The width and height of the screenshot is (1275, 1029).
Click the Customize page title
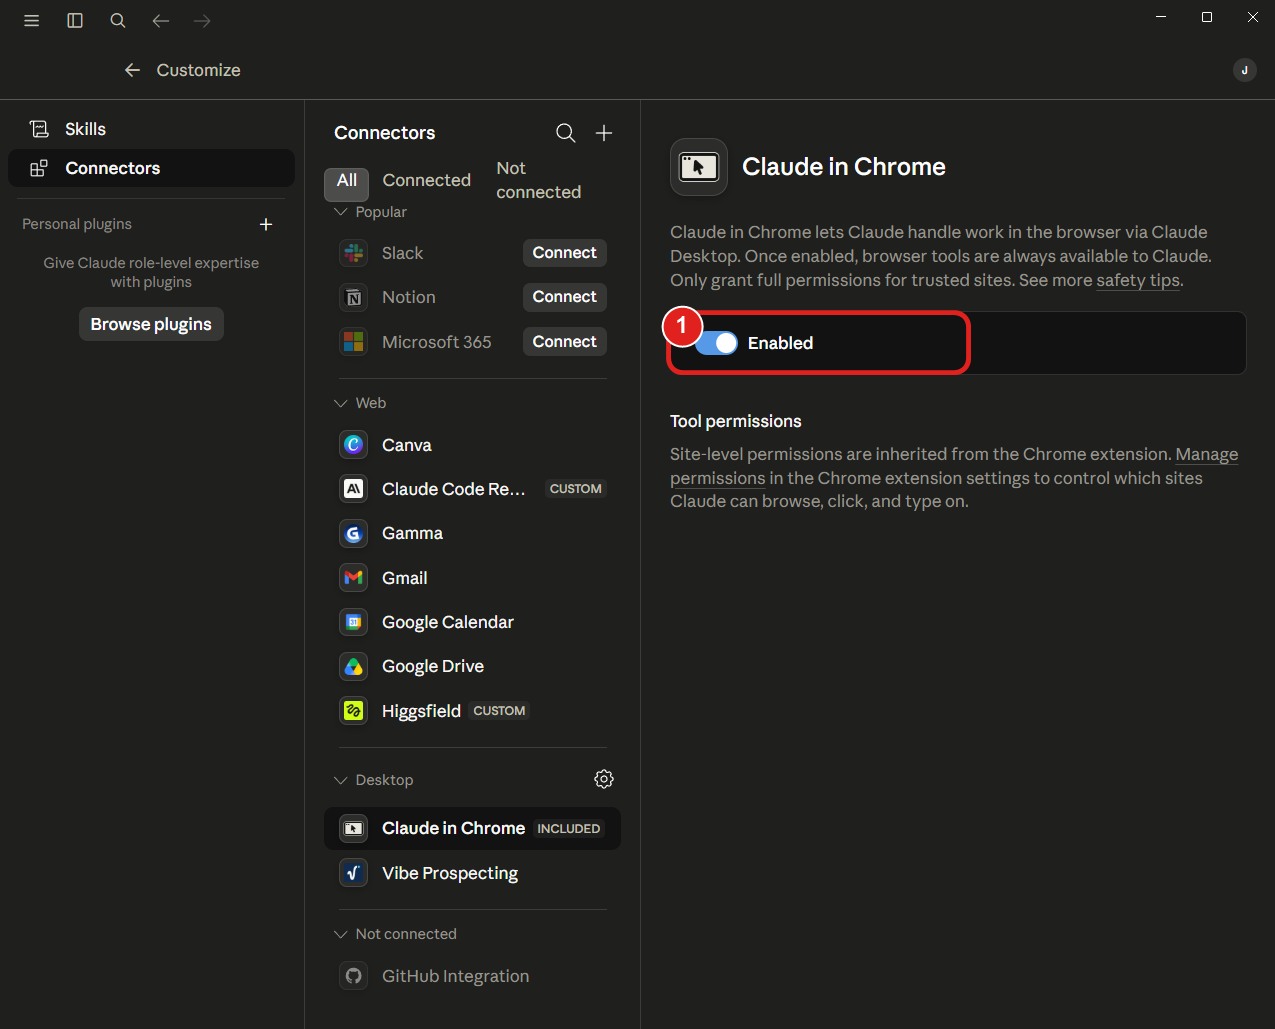[x=199, y=70]
